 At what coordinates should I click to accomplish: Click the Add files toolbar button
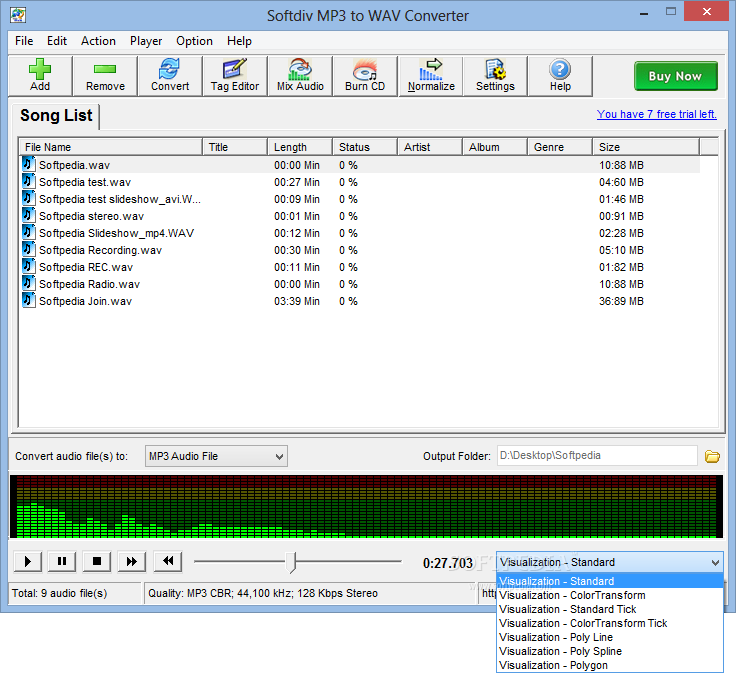click(40, 76)
